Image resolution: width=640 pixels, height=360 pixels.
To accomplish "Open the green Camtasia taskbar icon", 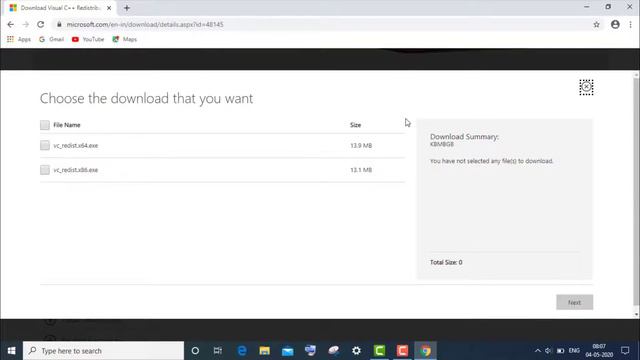I will [379, 351].
